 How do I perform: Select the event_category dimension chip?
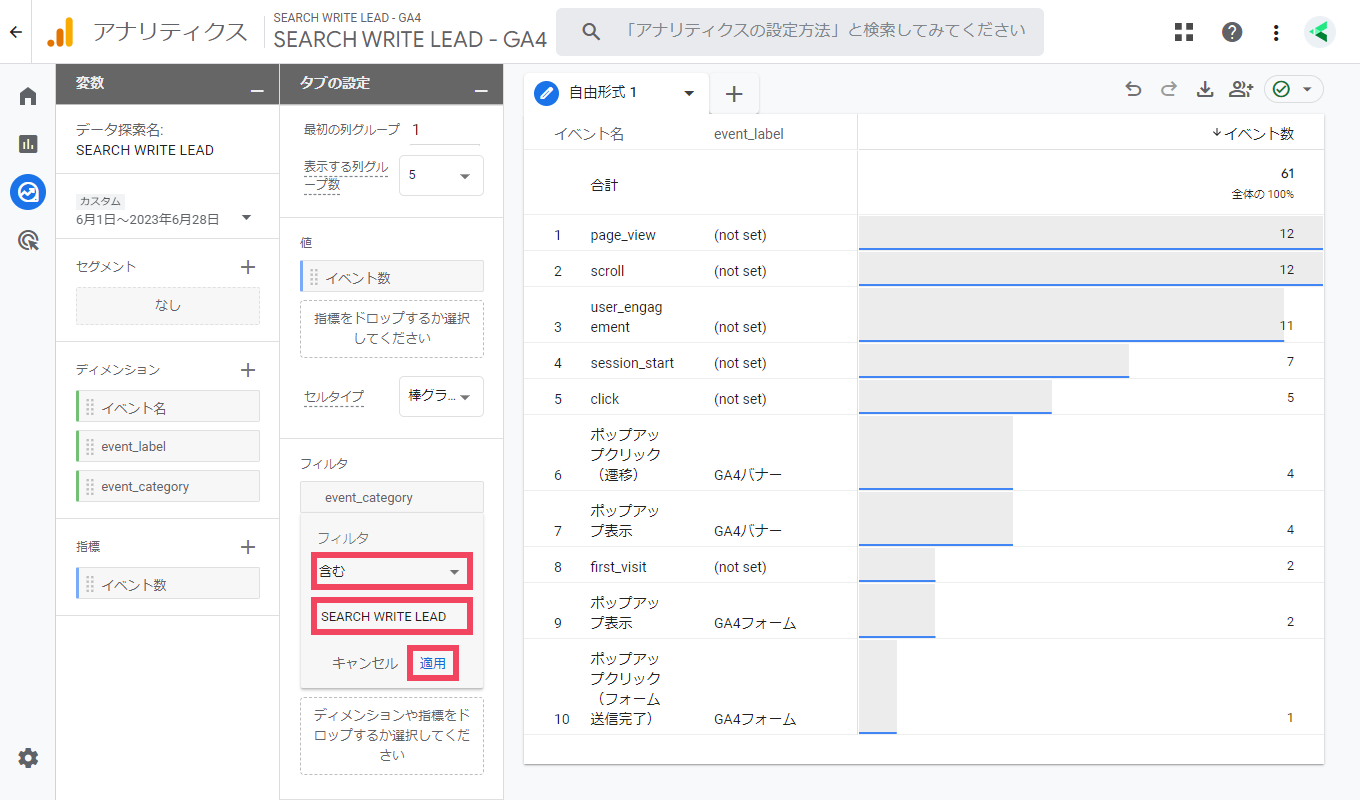point(168,486)
